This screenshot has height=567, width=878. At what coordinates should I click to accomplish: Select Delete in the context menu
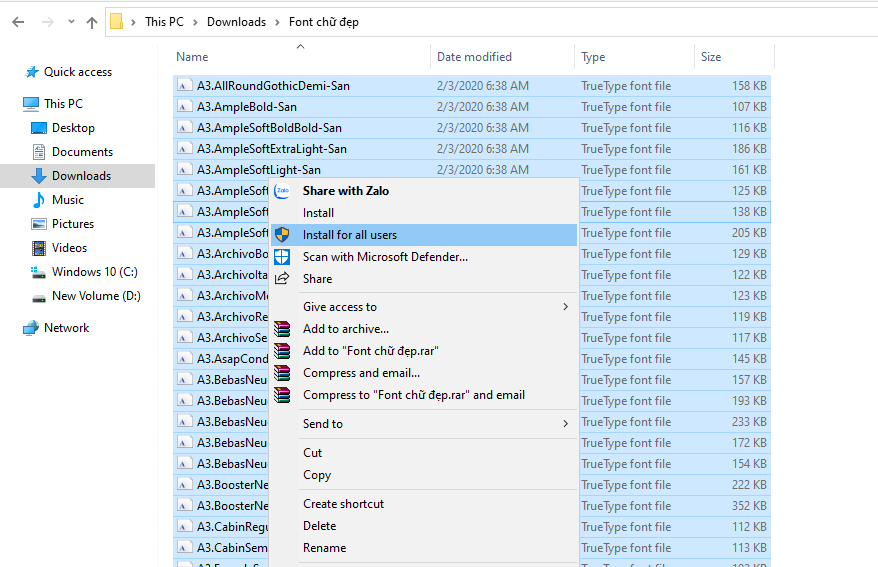319,526
